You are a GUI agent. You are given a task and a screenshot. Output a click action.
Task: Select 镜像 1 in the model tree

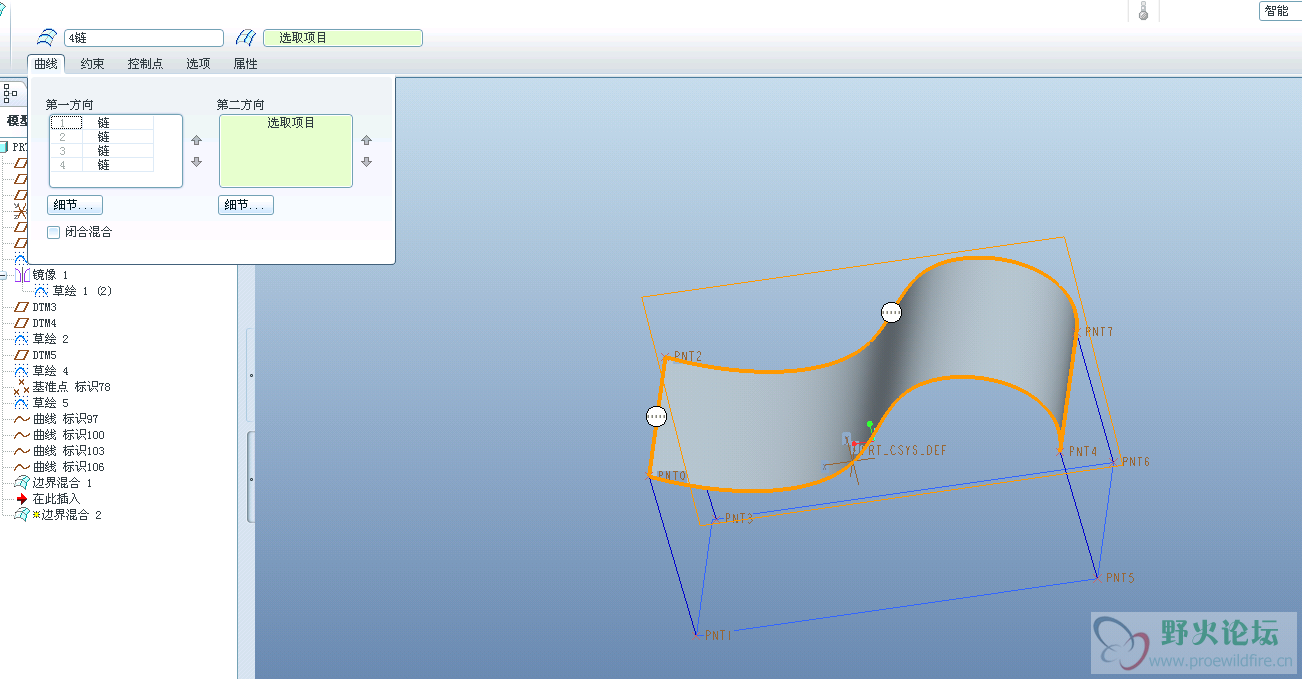[x=50, y=274]
